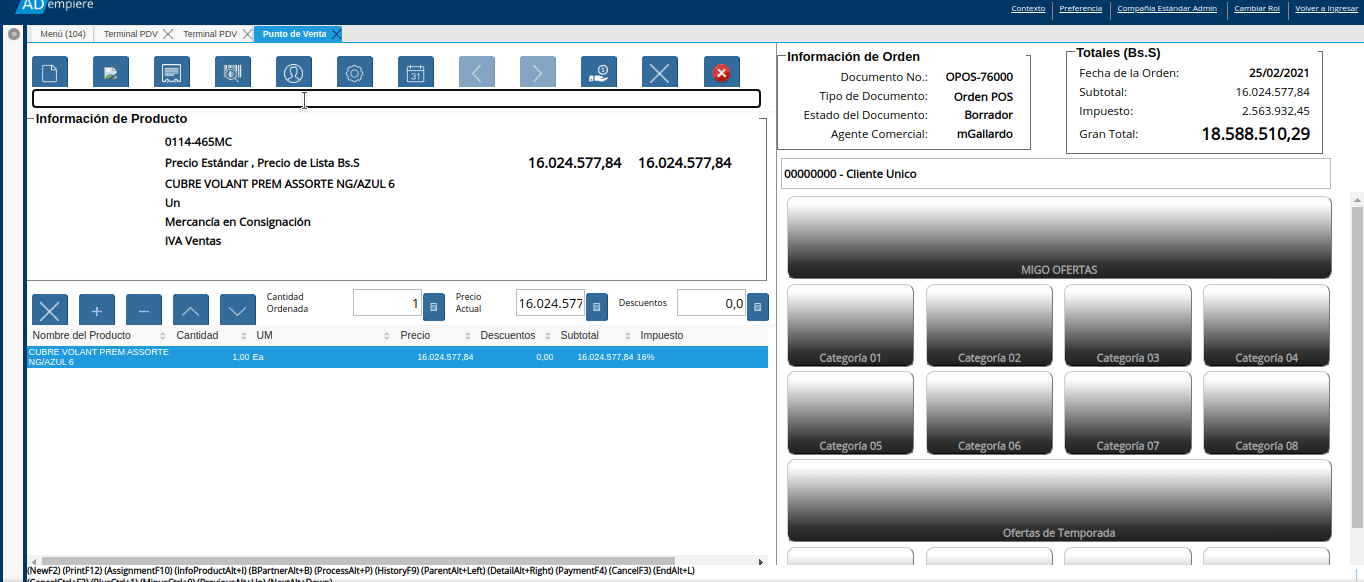Select Categoría 03 button
This screenshot has width=1364, height=582.
pyautogui.click(x=1127, y=326)
